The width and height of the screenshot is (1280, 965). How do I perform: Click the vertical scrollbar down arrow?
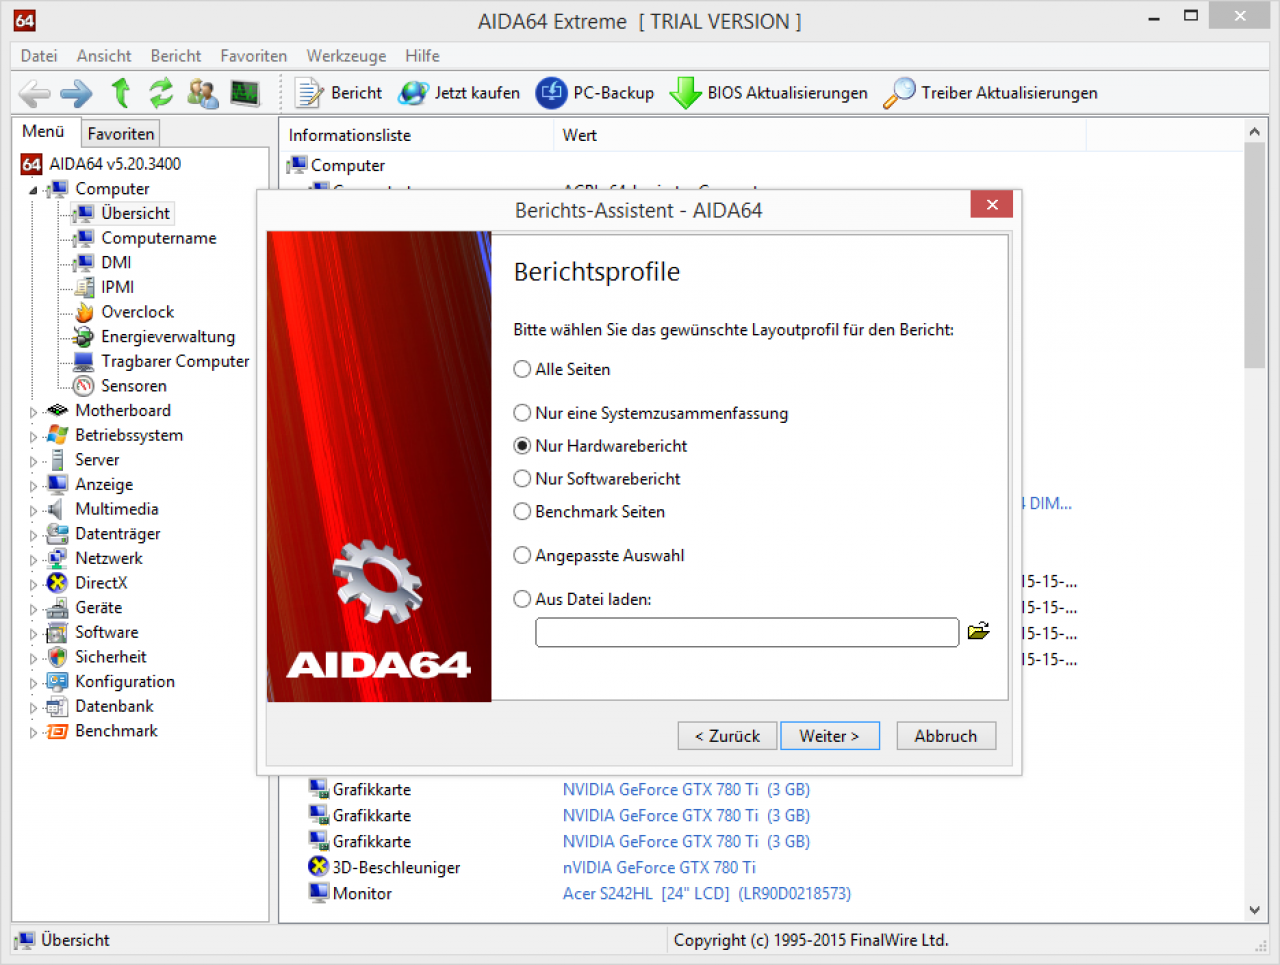(1255, 910)
